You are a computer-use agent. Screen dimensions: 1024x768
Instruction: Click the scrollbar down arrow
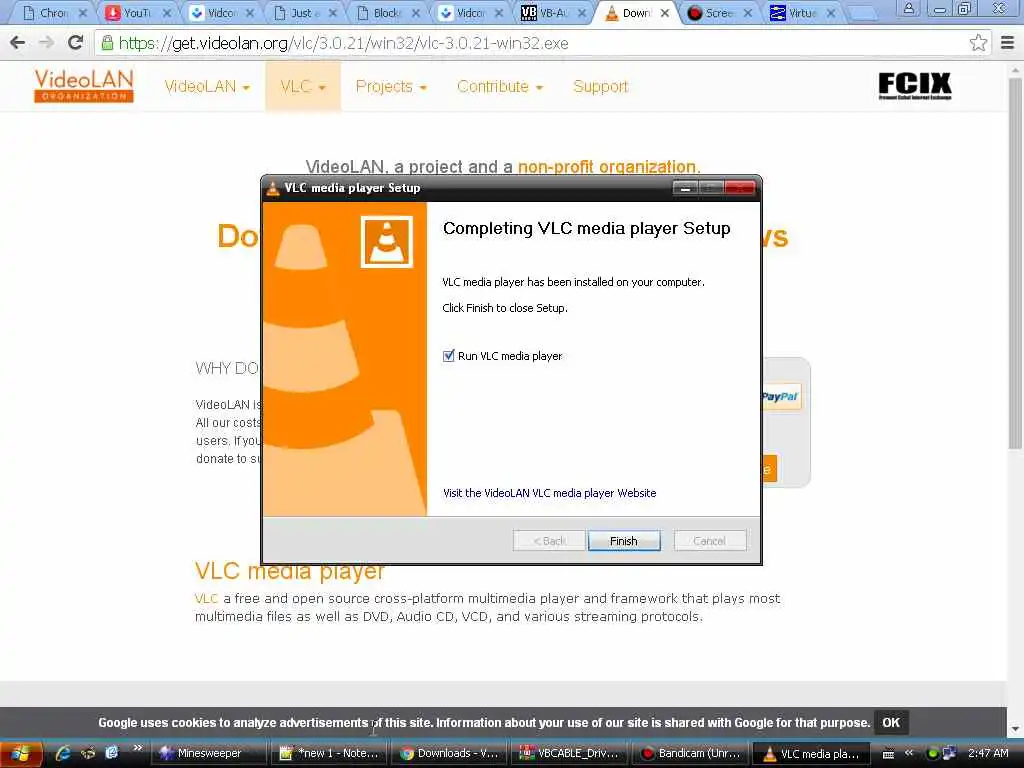(x=1015, y=729)
